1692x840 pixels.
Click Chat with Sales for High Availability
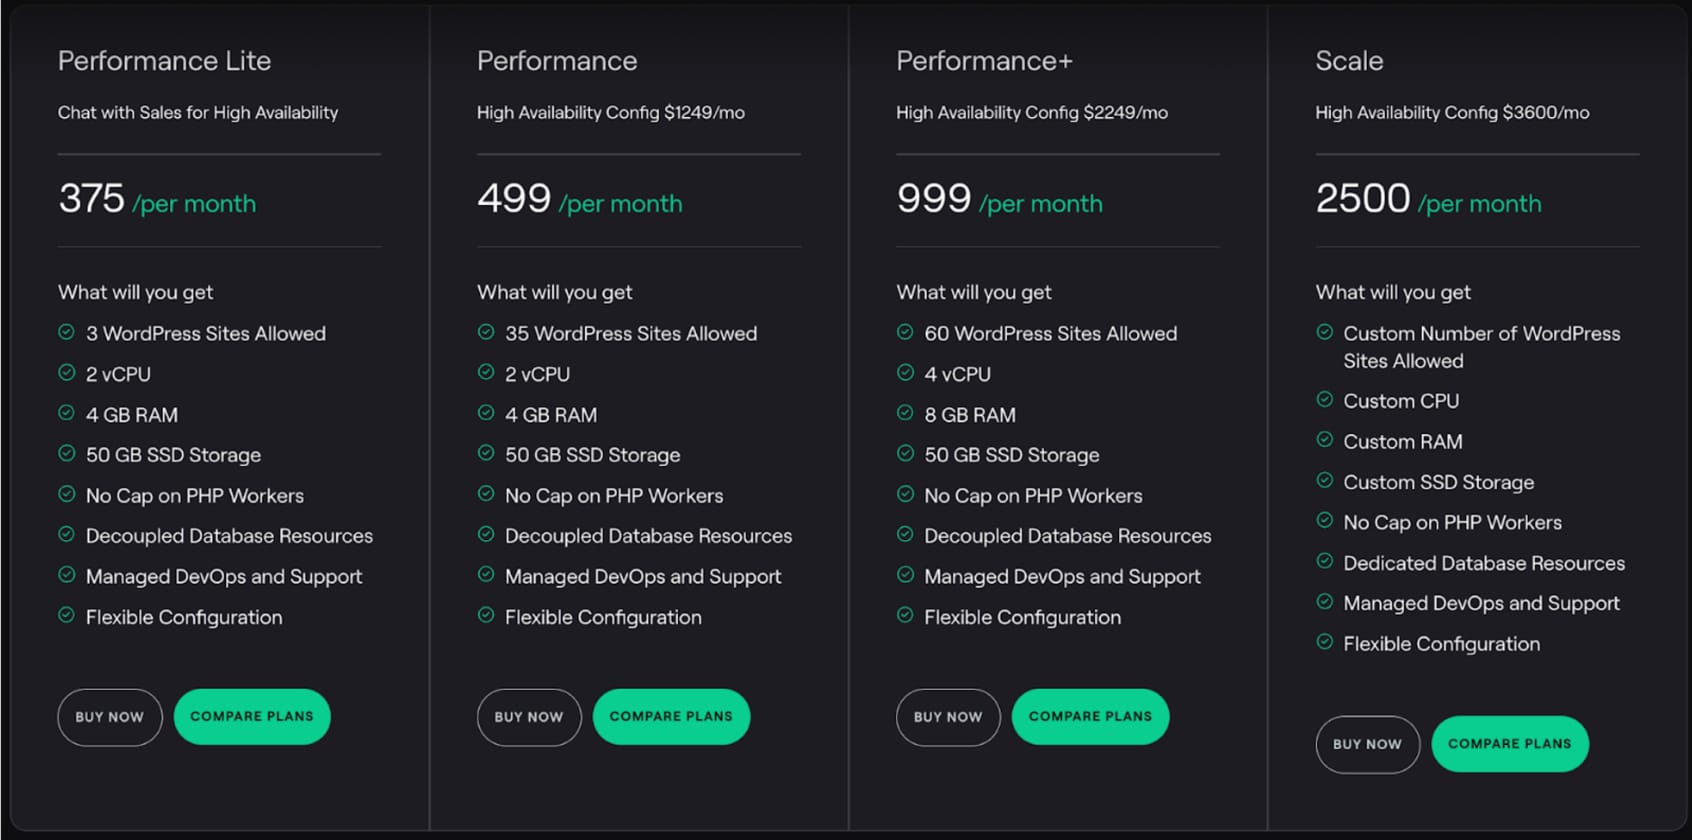[x=198, y=113]
